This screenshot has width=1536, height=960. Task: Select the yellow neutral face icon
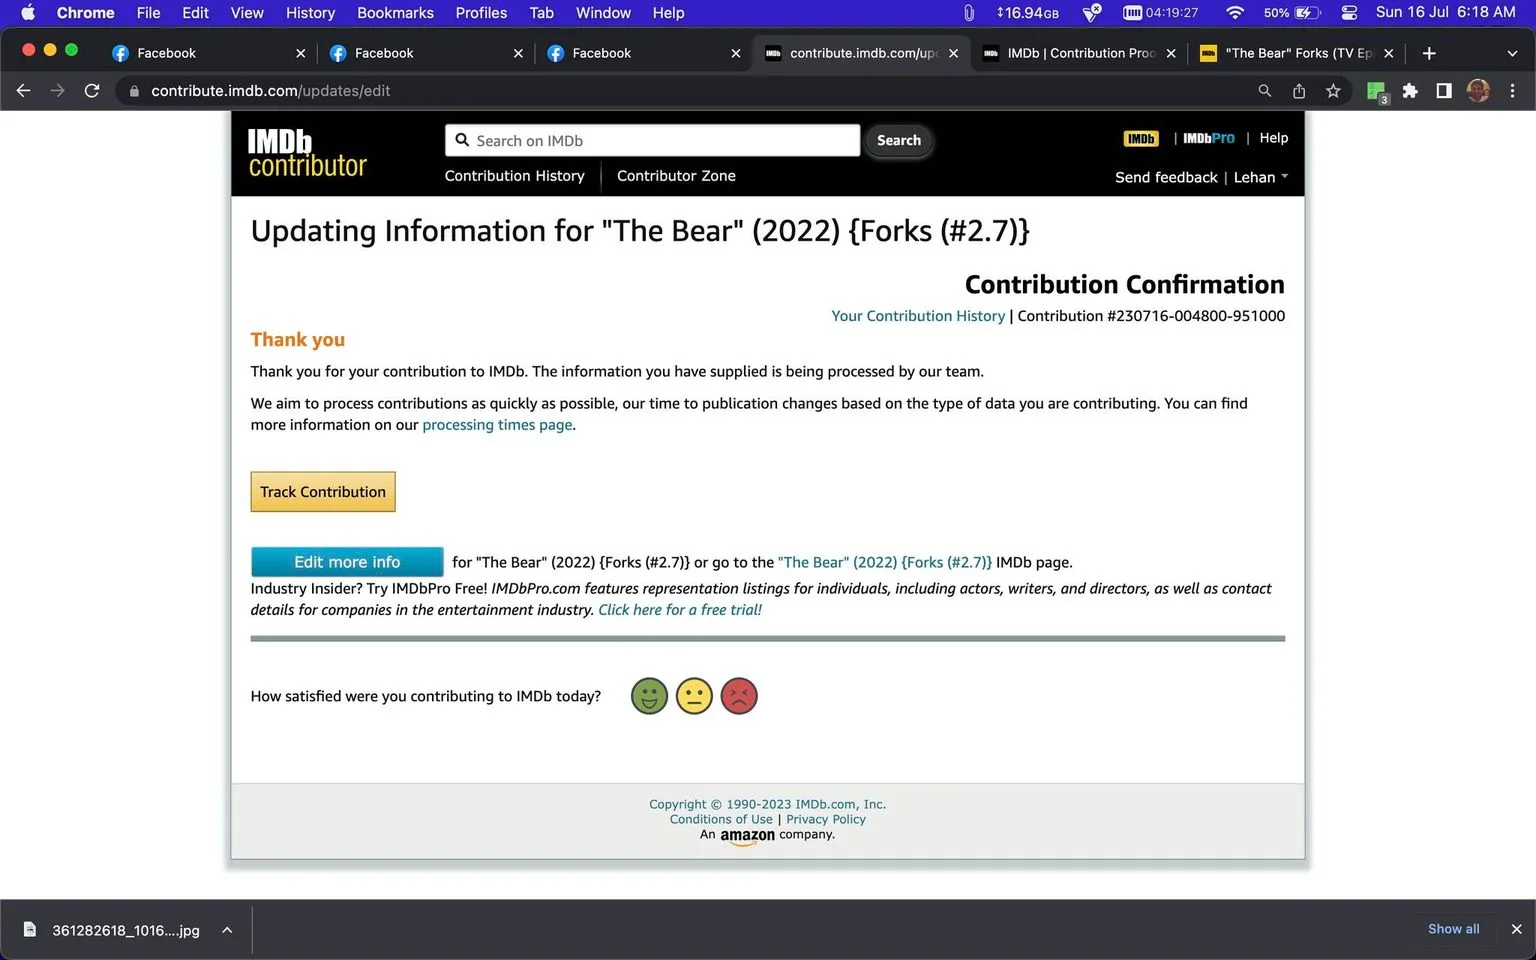point(694,696)
